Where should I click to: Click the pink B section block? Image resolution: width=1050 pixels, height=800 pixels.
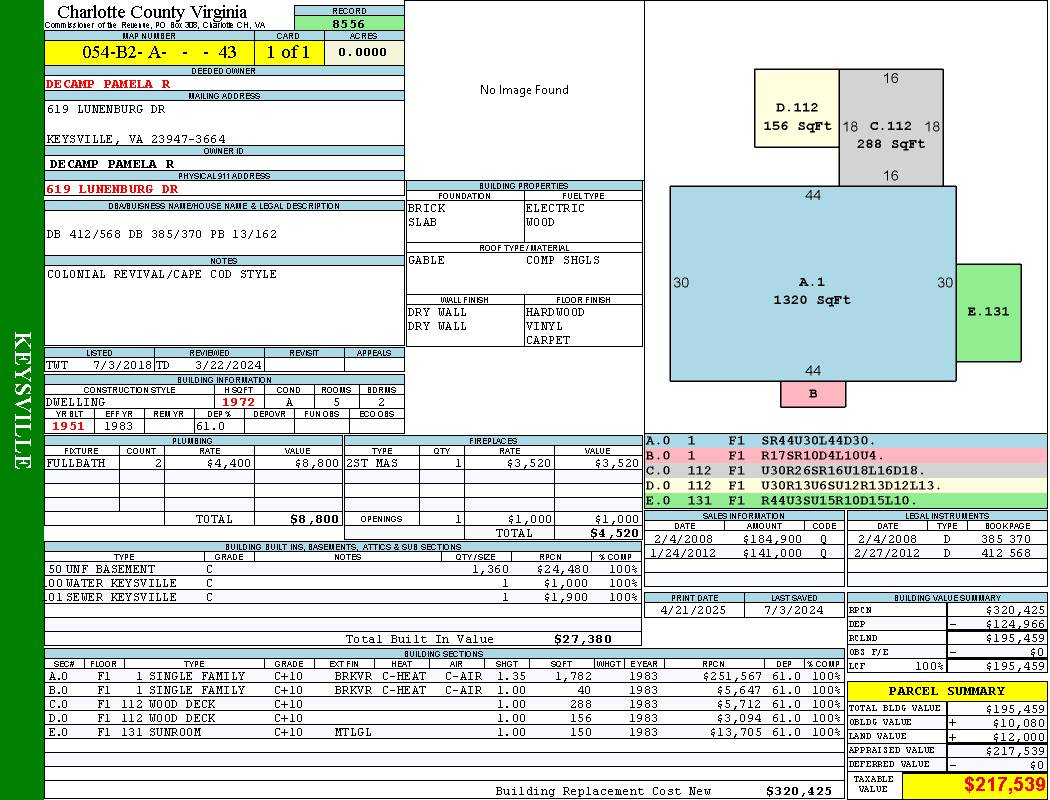click(813, 394)
